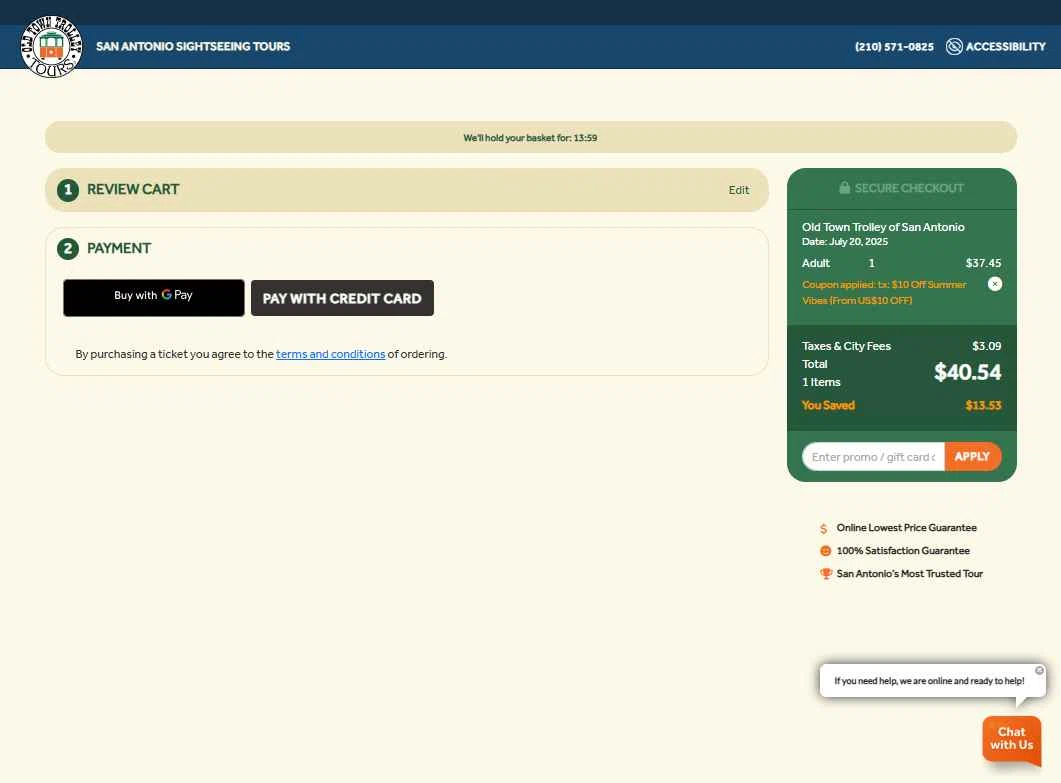Apply the promo code
Screen dimensions: 1061x783
972,456
